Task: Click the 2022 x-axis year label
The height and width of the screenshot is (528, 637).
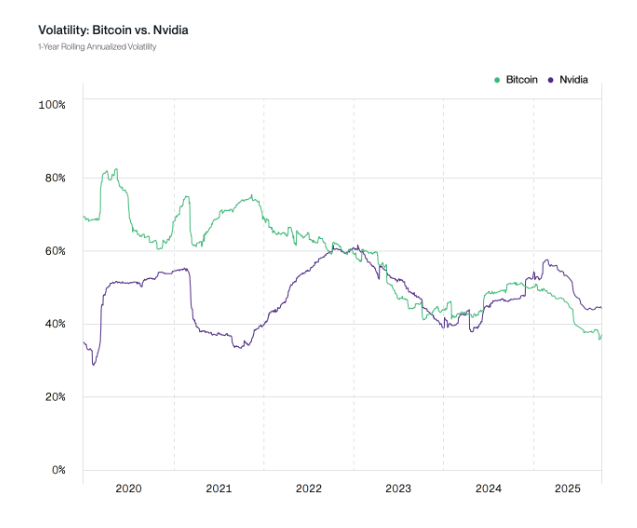Action: [x=308, y=489]
